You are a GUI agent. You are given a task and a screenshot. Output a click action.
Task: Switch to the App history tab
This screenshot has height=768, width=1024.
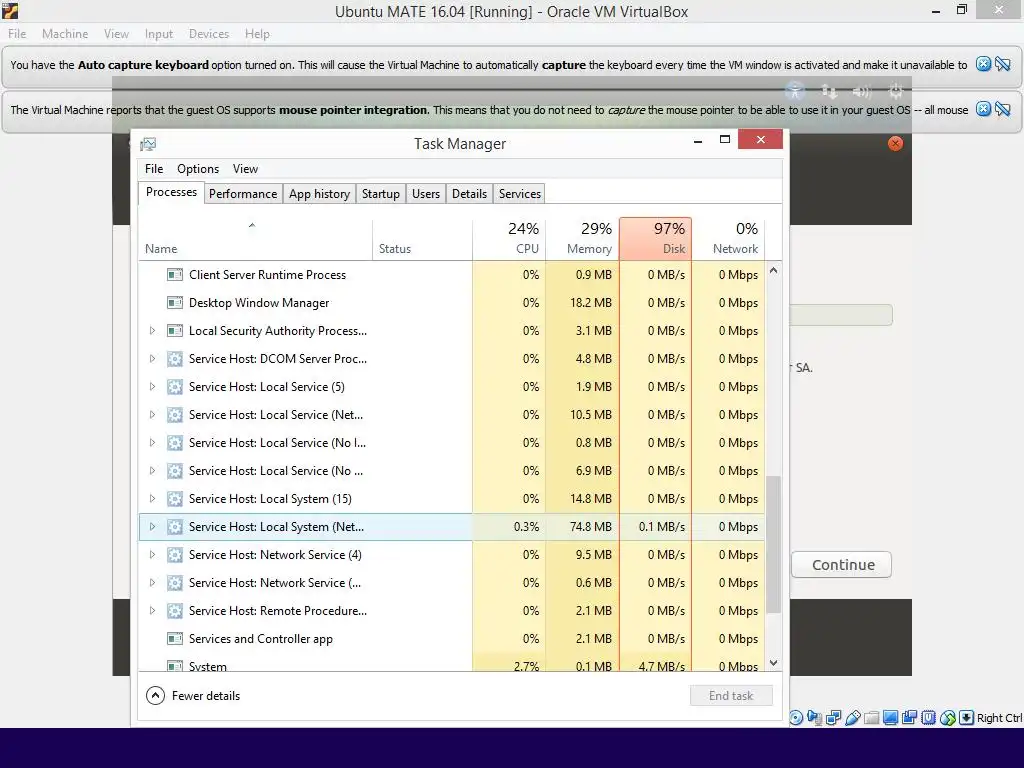pos(319,194)
